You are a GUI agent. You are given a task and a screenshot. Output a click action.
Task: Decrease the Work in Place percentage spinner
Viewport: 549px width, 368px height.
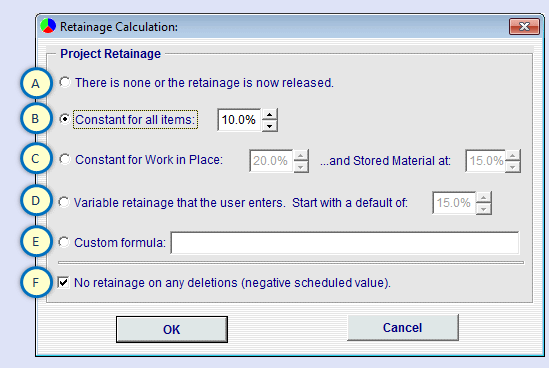click(x=301, y=167)
